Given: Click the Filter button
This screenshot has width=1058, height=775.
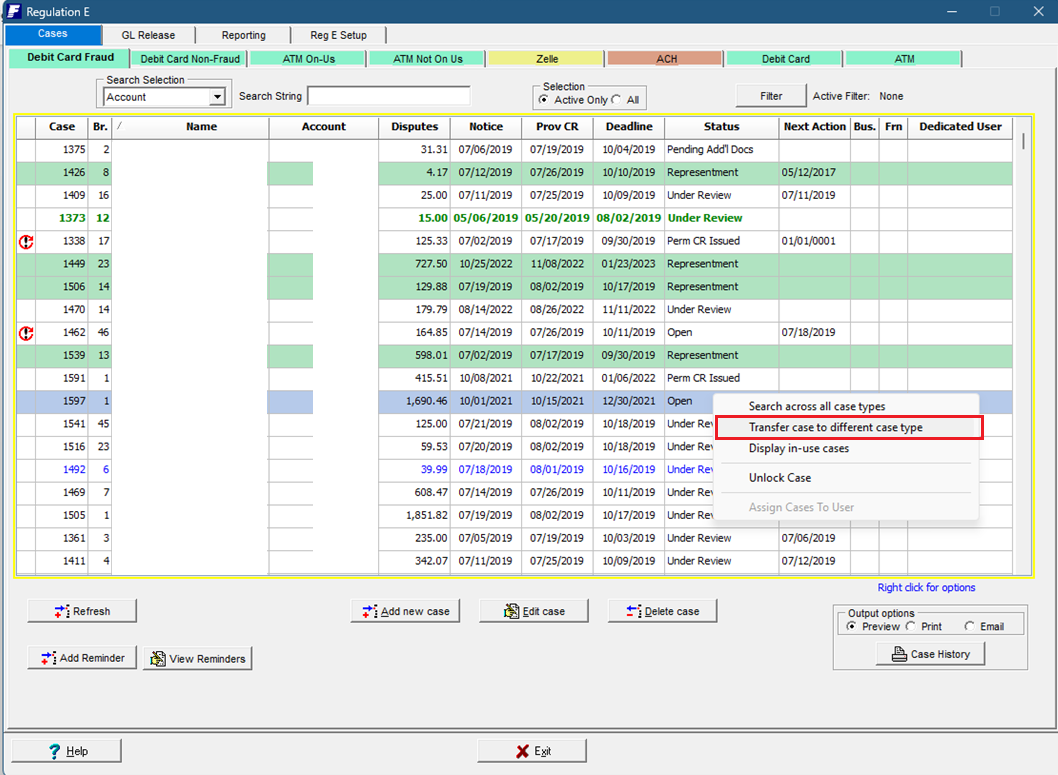Looking at the screenshot, I should click(771, 96).
